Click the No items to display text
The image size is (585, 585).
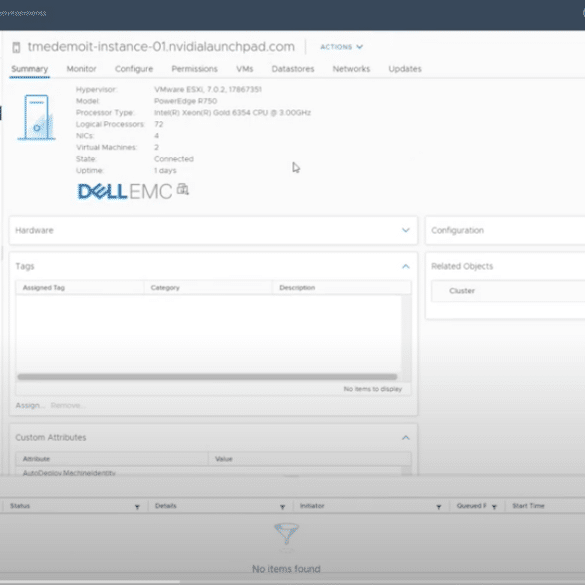(x=373, y=389)
